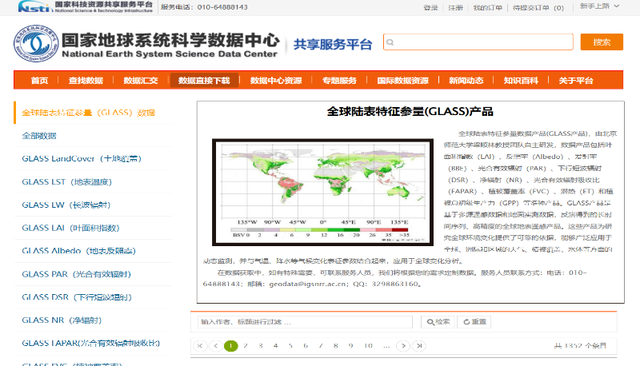Open the 新闻动态 navigation tab
This screenshot has width=640, height=366.
pos(466,80)
